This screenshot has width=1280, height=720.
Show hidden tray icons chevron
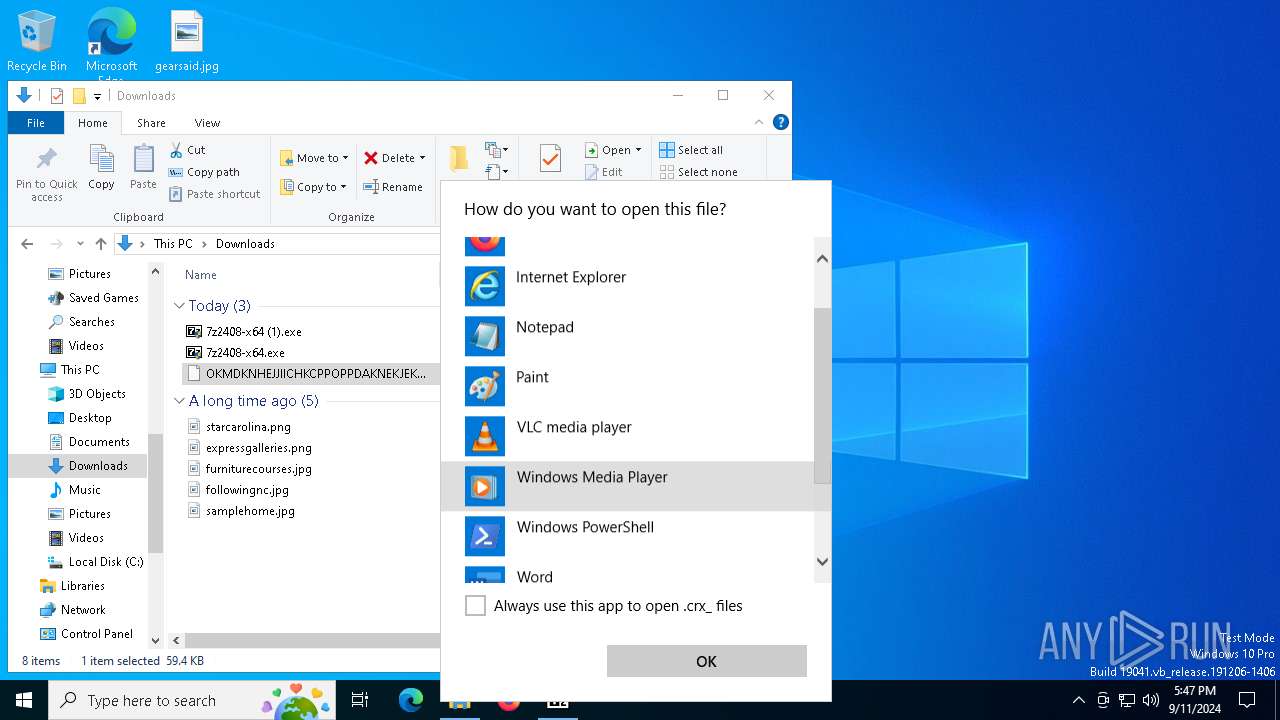[1078, 700]
